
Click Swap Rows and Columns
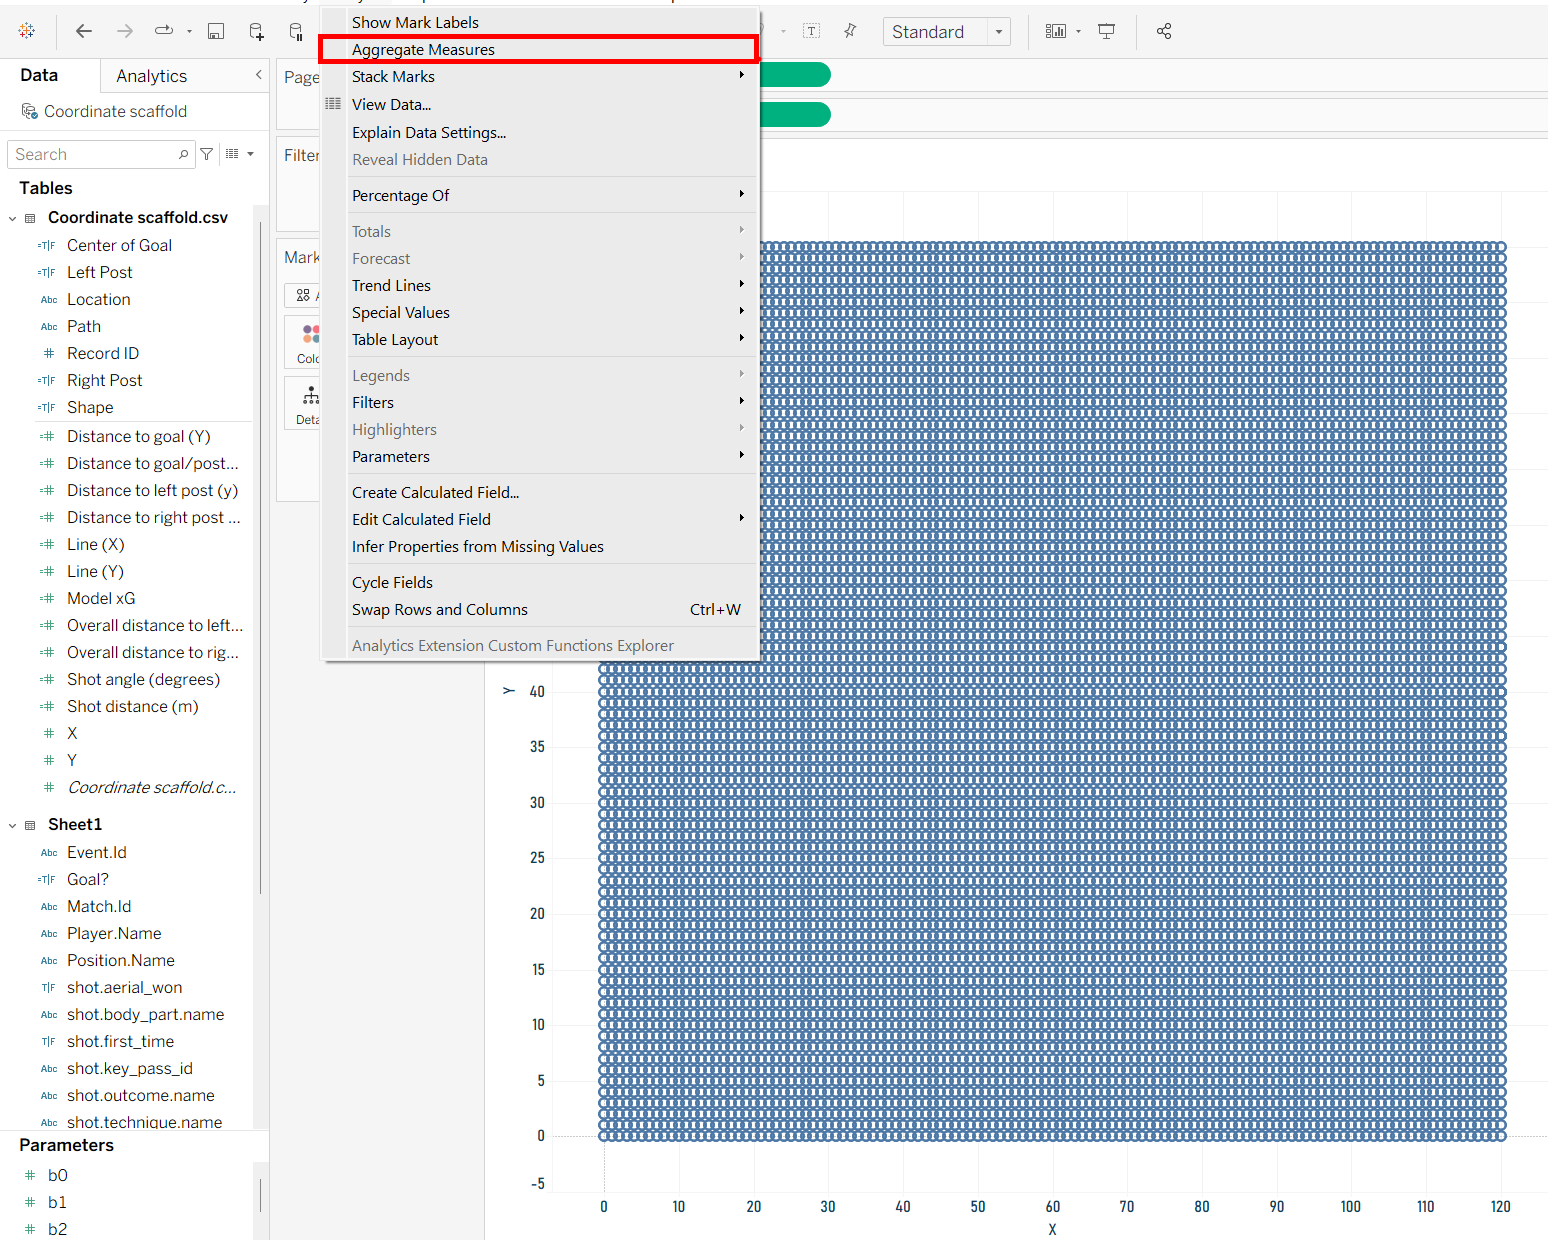tap(439, 609)
